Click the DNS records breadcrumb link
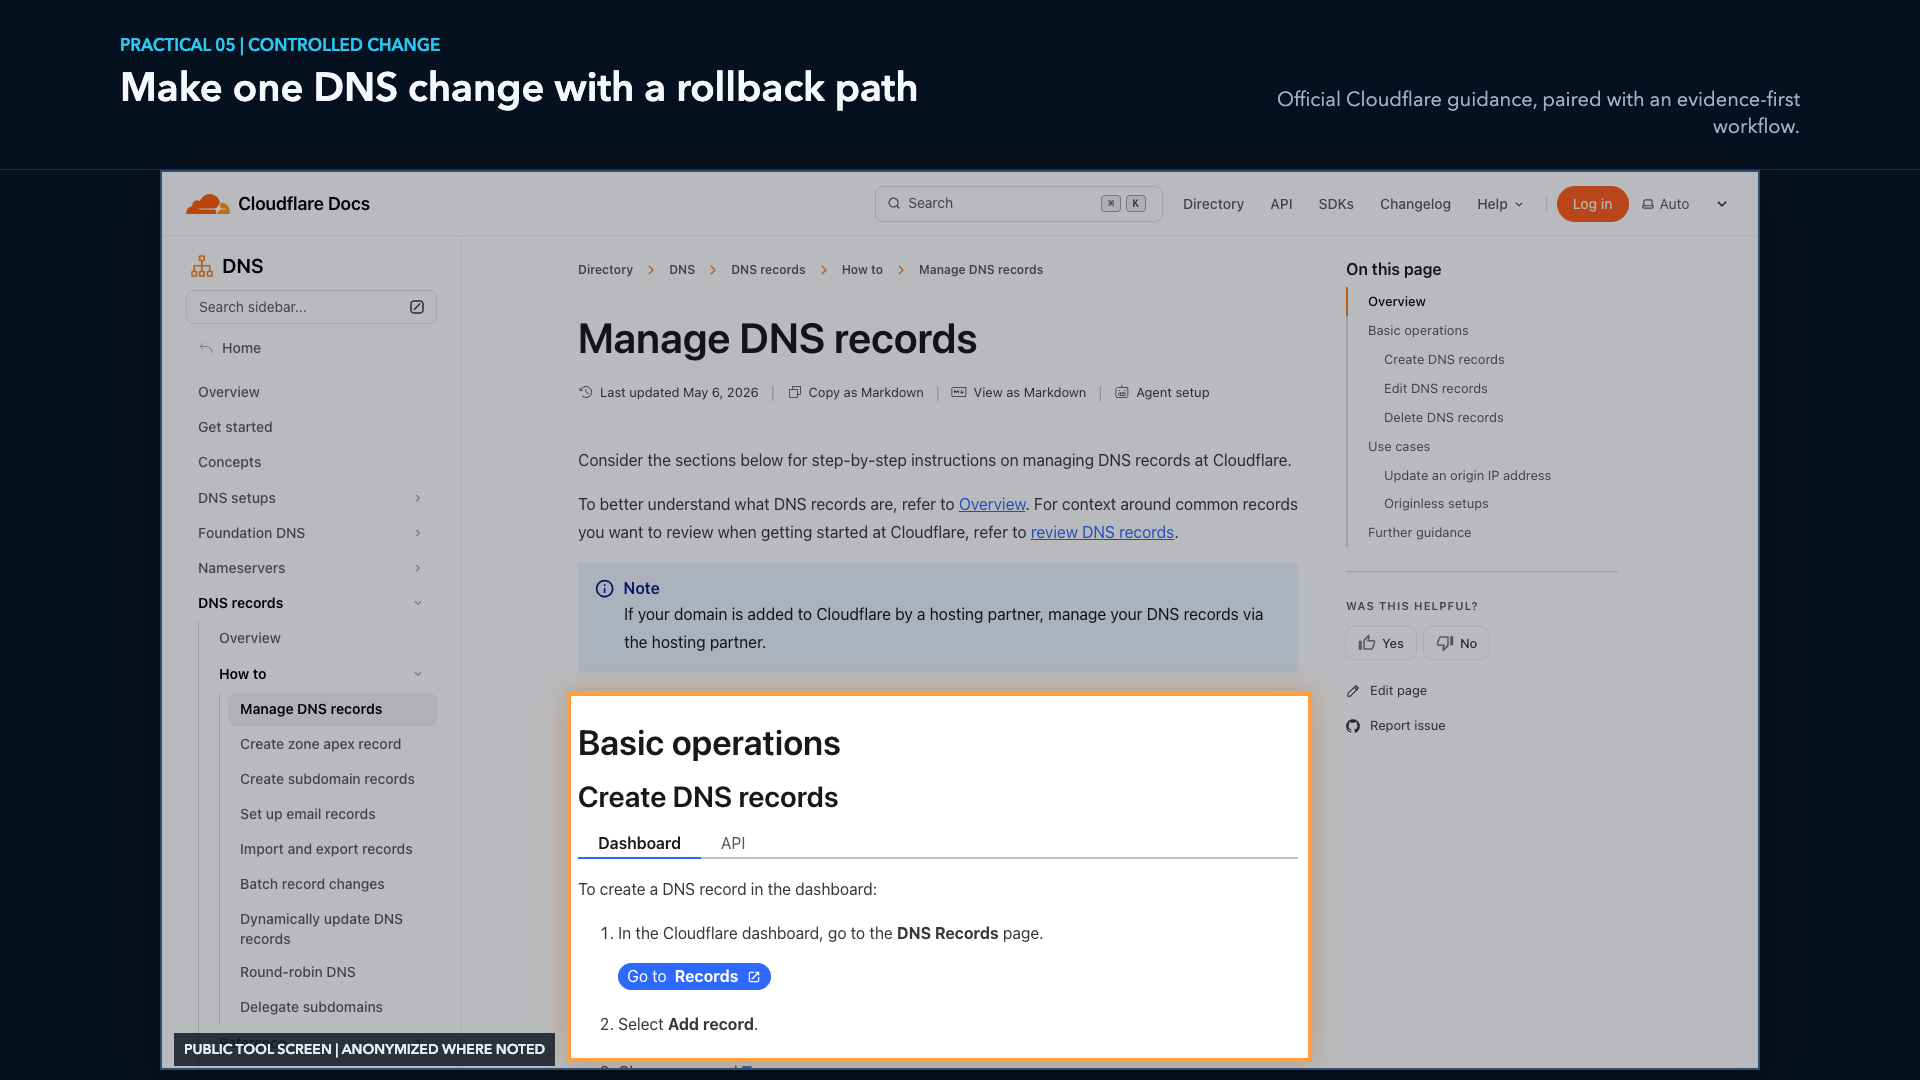1920x1080 pixels. 768,270
